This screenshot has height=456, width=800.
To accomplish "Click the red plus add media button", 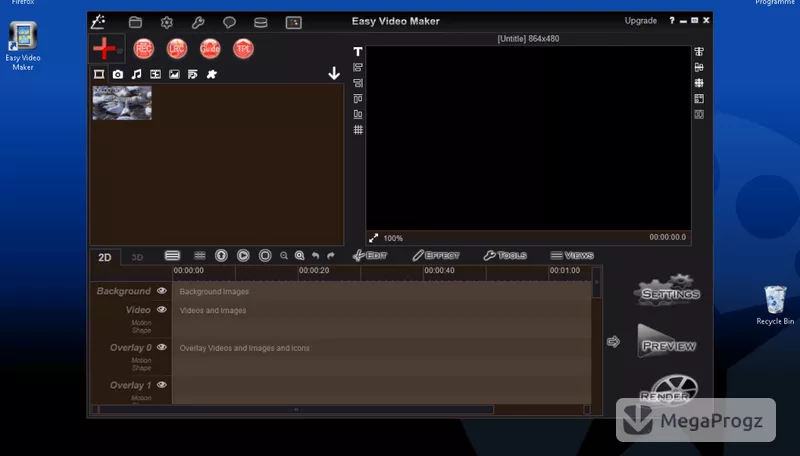I will (x=104, y=48).
